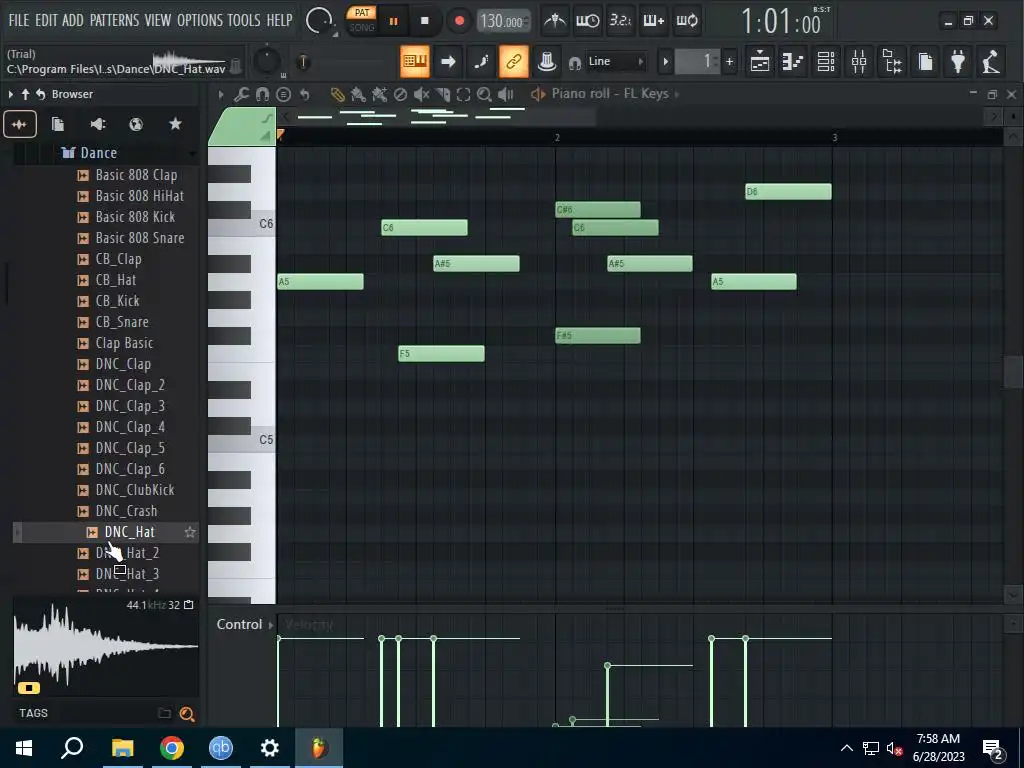Image resolution: width=1024 pixels, height=768 pixels.
Task: Open the plugin picker plug icon
Action: 958,62
